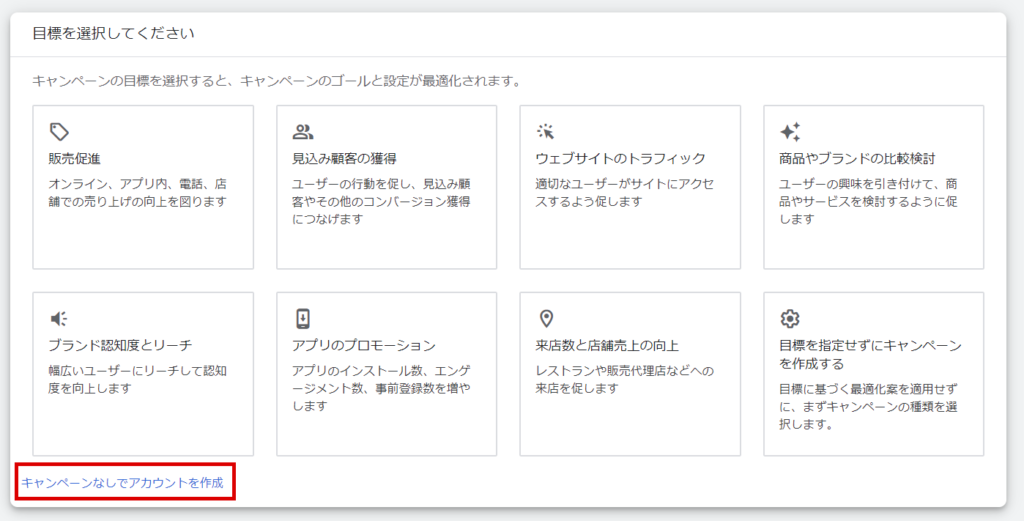The width and height of the screenshot is (1024, 521).
Task: Click the description under アプリのプロモーション
Action: (x=381, y=388)
